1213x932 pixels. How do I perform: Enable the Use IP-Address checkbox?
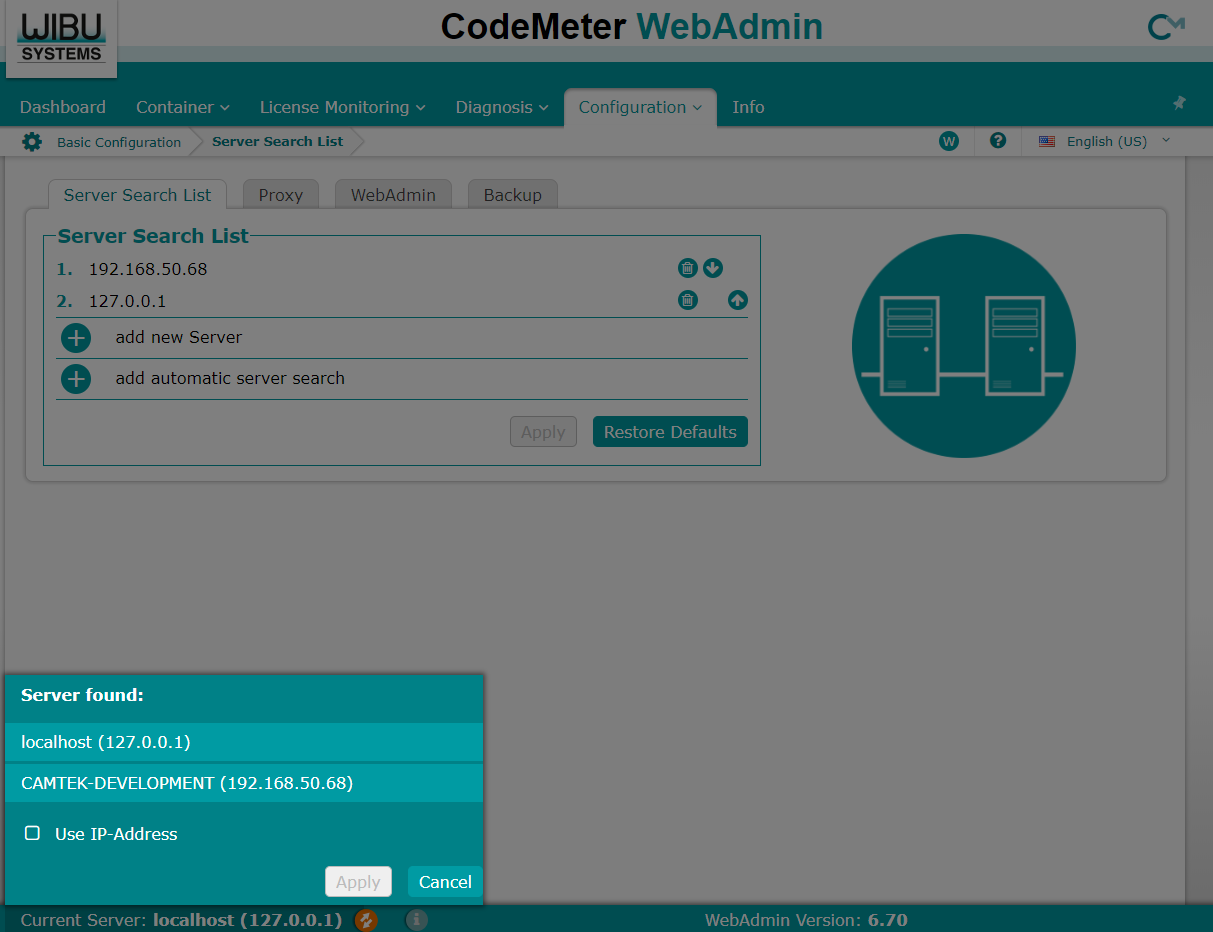[33, 833]
